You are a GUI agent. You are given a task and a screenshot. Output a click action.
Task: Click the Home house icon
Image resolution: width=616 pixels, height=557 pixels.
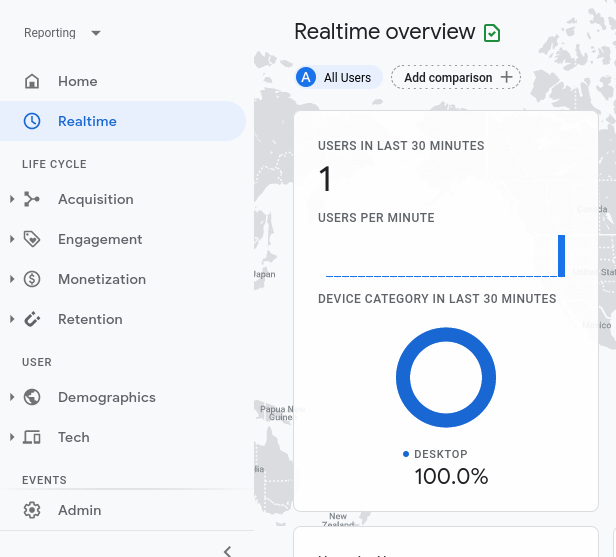tap(32, 81)
